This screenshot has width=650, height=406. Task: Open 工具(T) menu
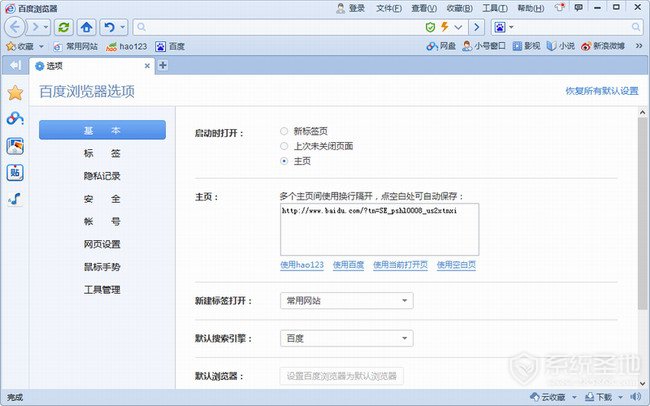click(495, 8)
